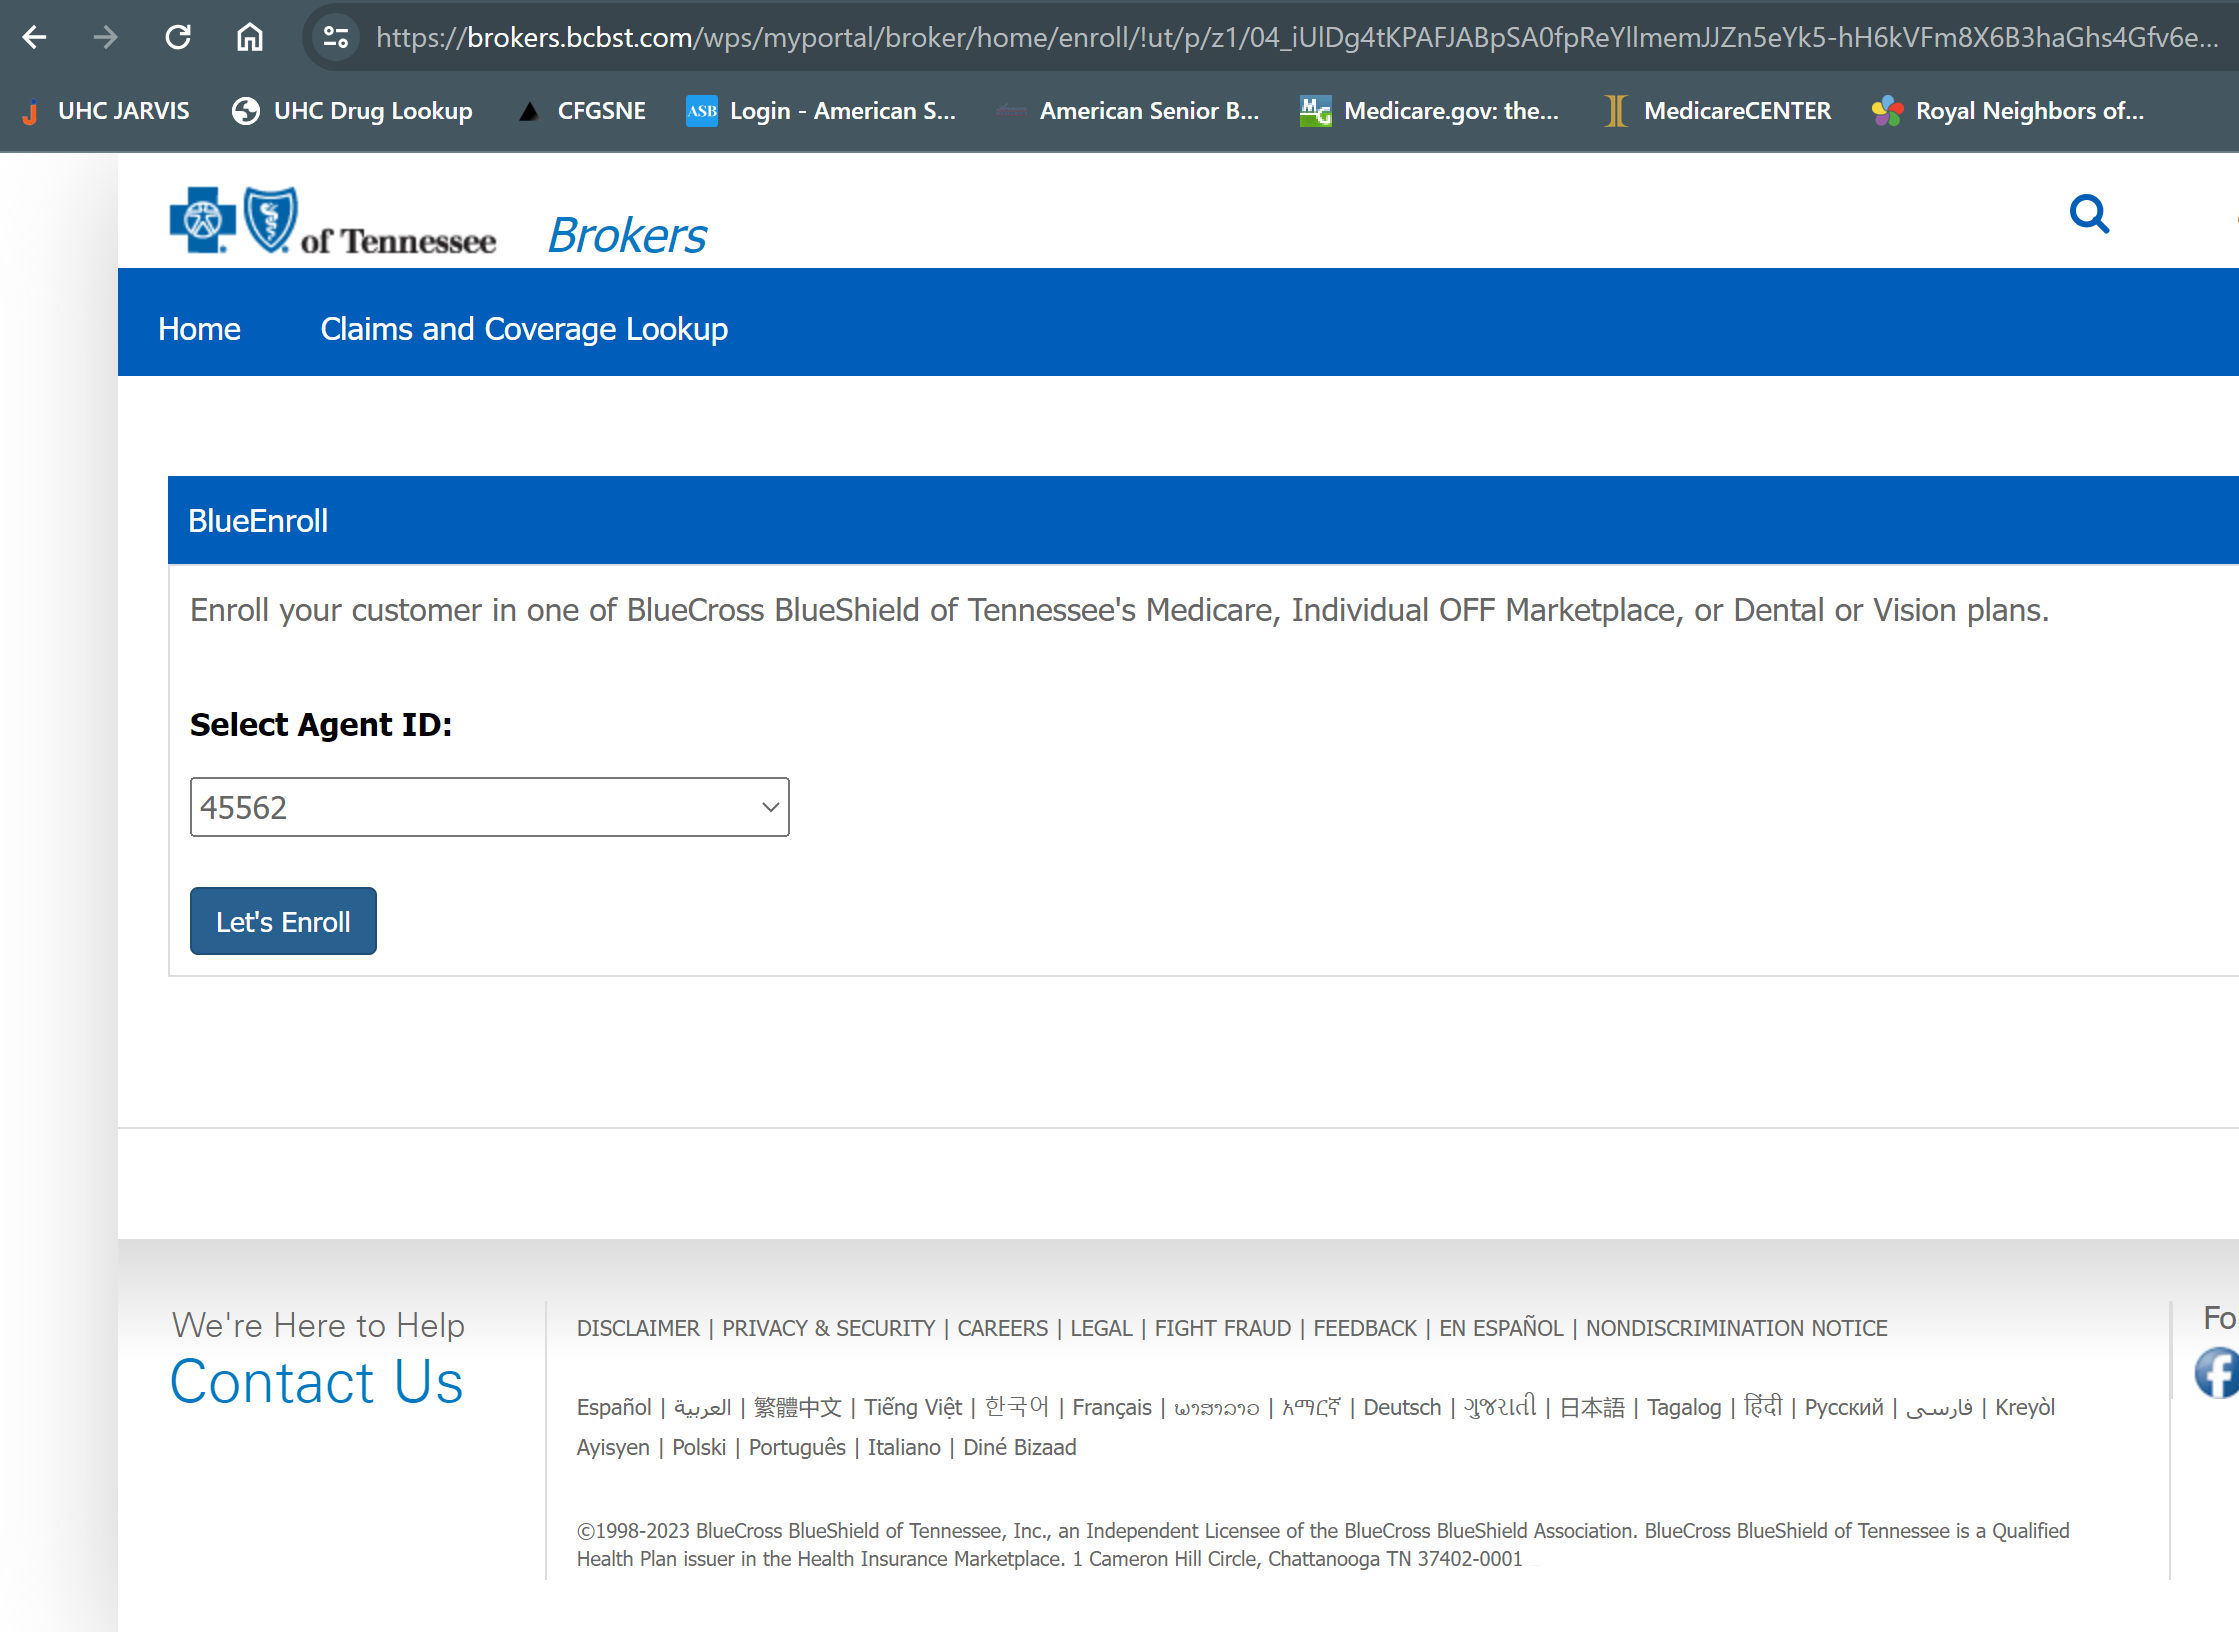Click the Let's Enroll button

(x=282, y=920)
